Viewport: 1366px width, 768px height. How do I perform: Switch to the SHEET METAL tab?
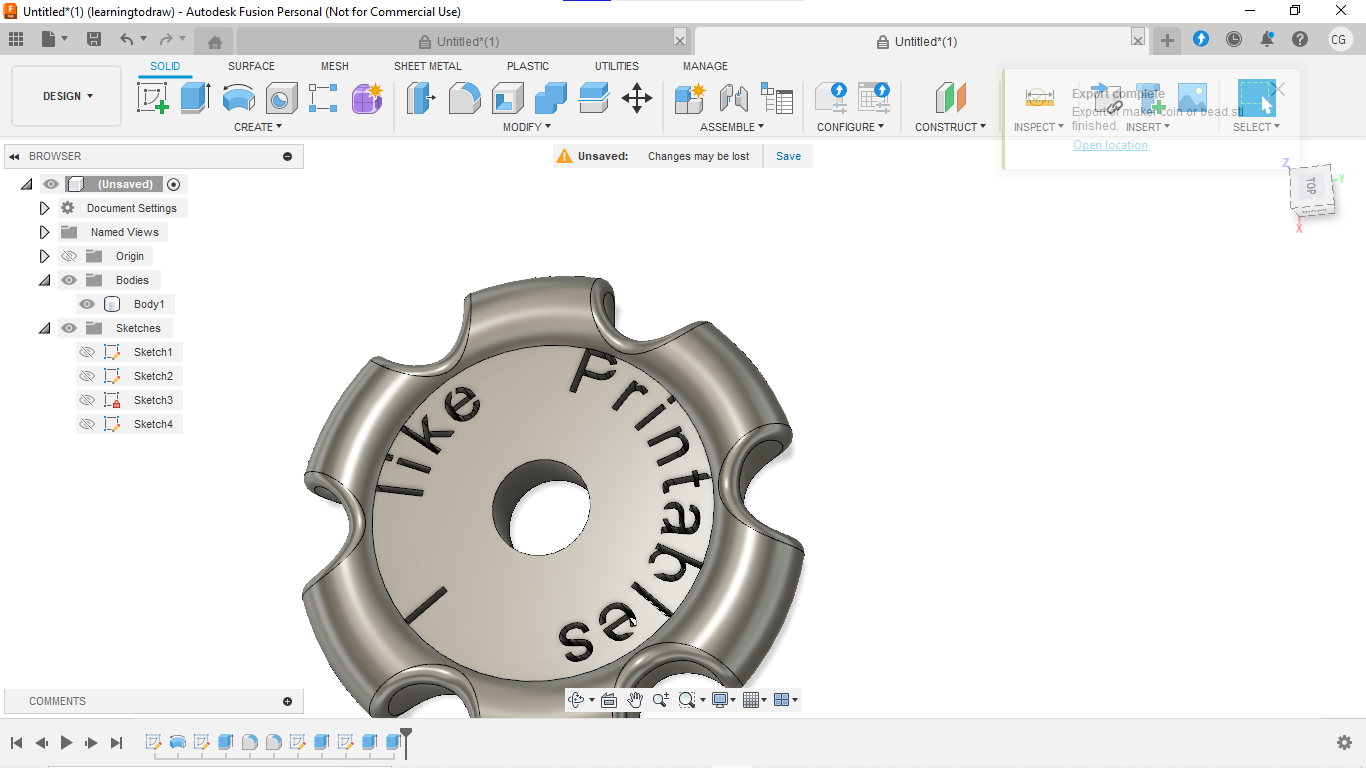[428, 66]
